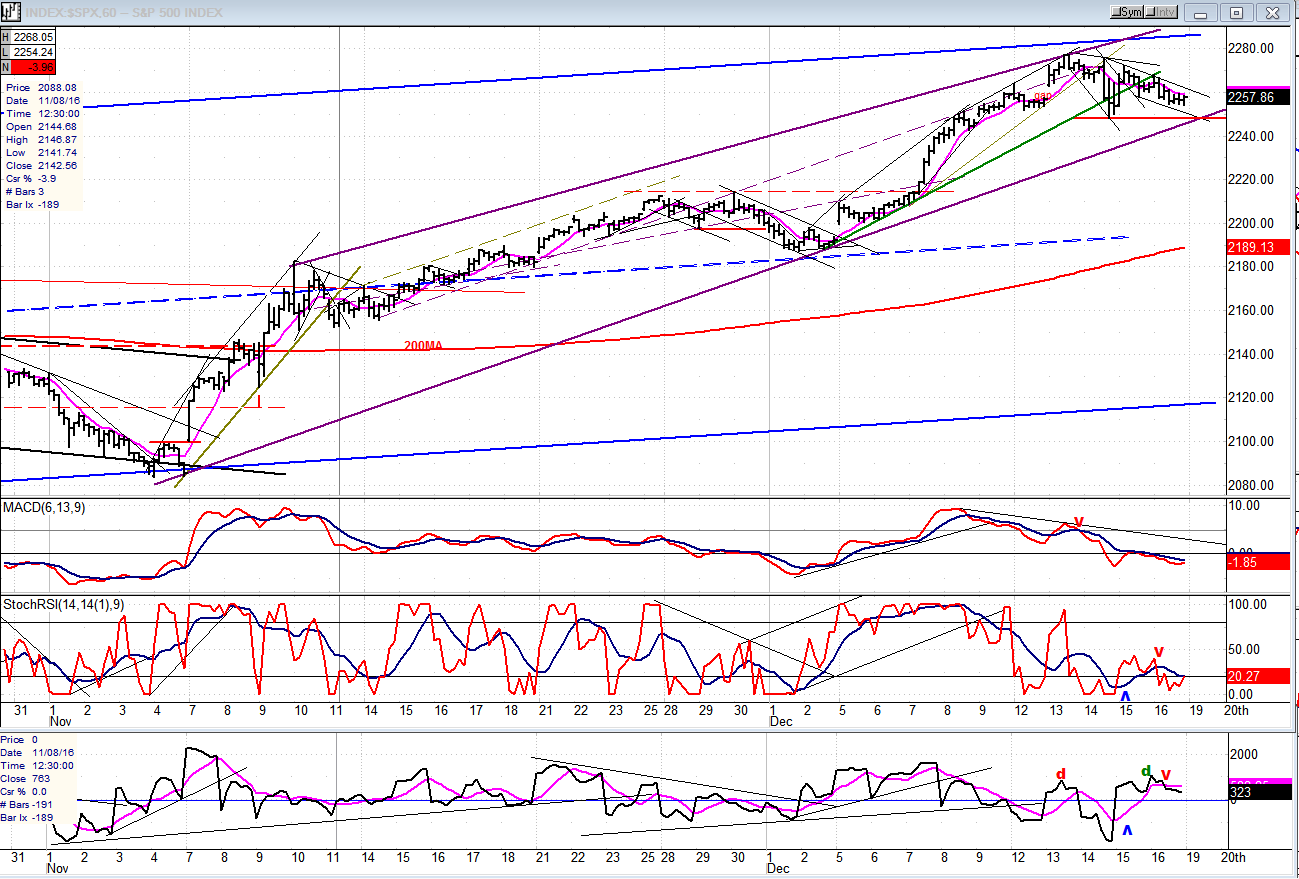Close the $SPX chart window
1299x879 pixels.
(x=1270, y=12)
